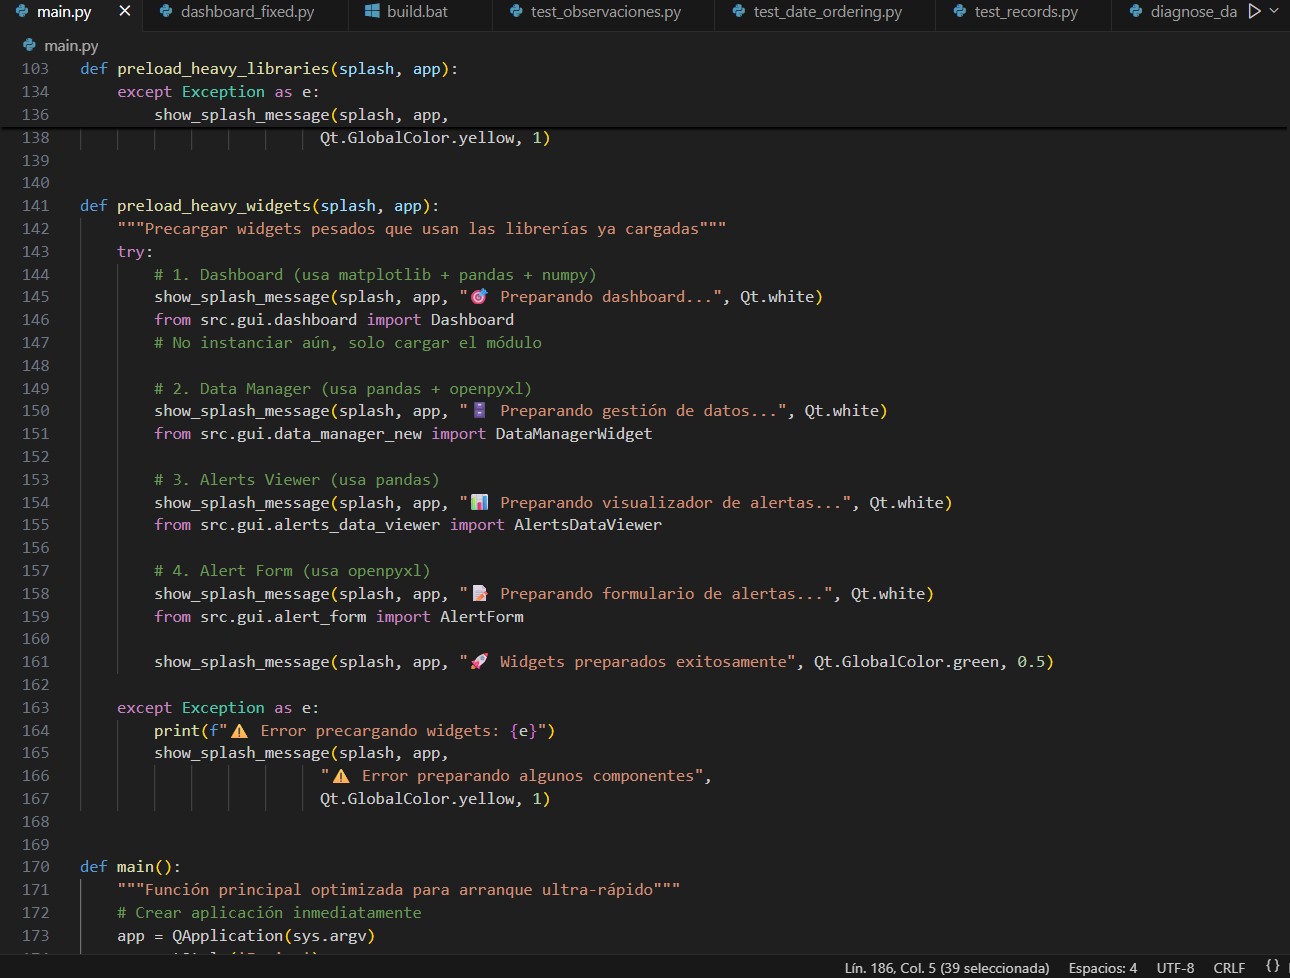Open the test_observaciones.py tab
1290x978 pixels.
click(605, 12)
